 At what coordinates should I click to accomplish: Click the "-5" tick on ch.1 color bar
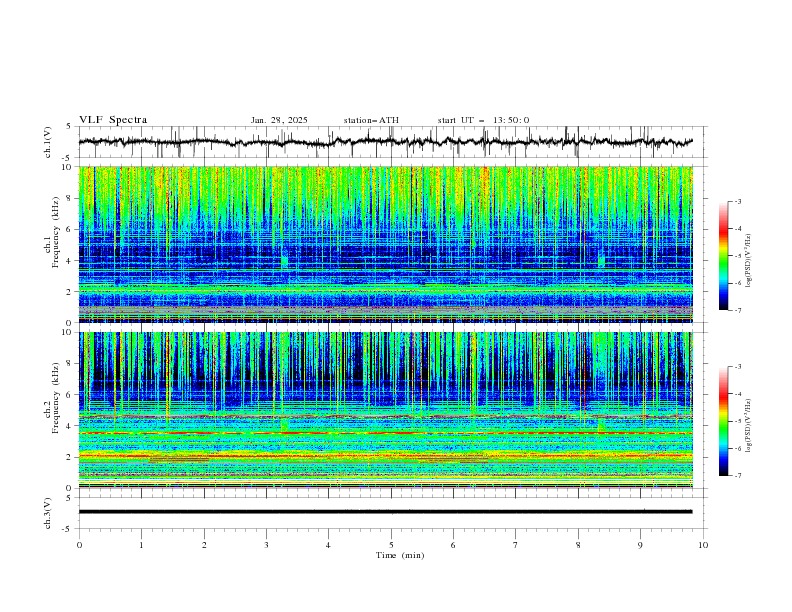737,256
